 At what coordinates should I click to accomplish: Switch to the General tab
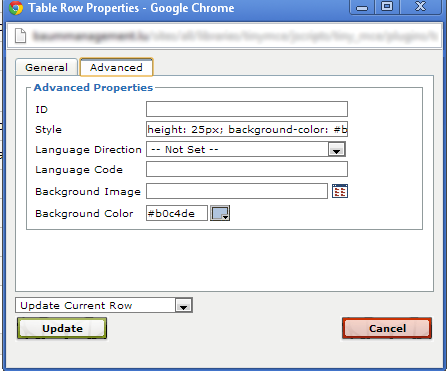tap(47, 67)
